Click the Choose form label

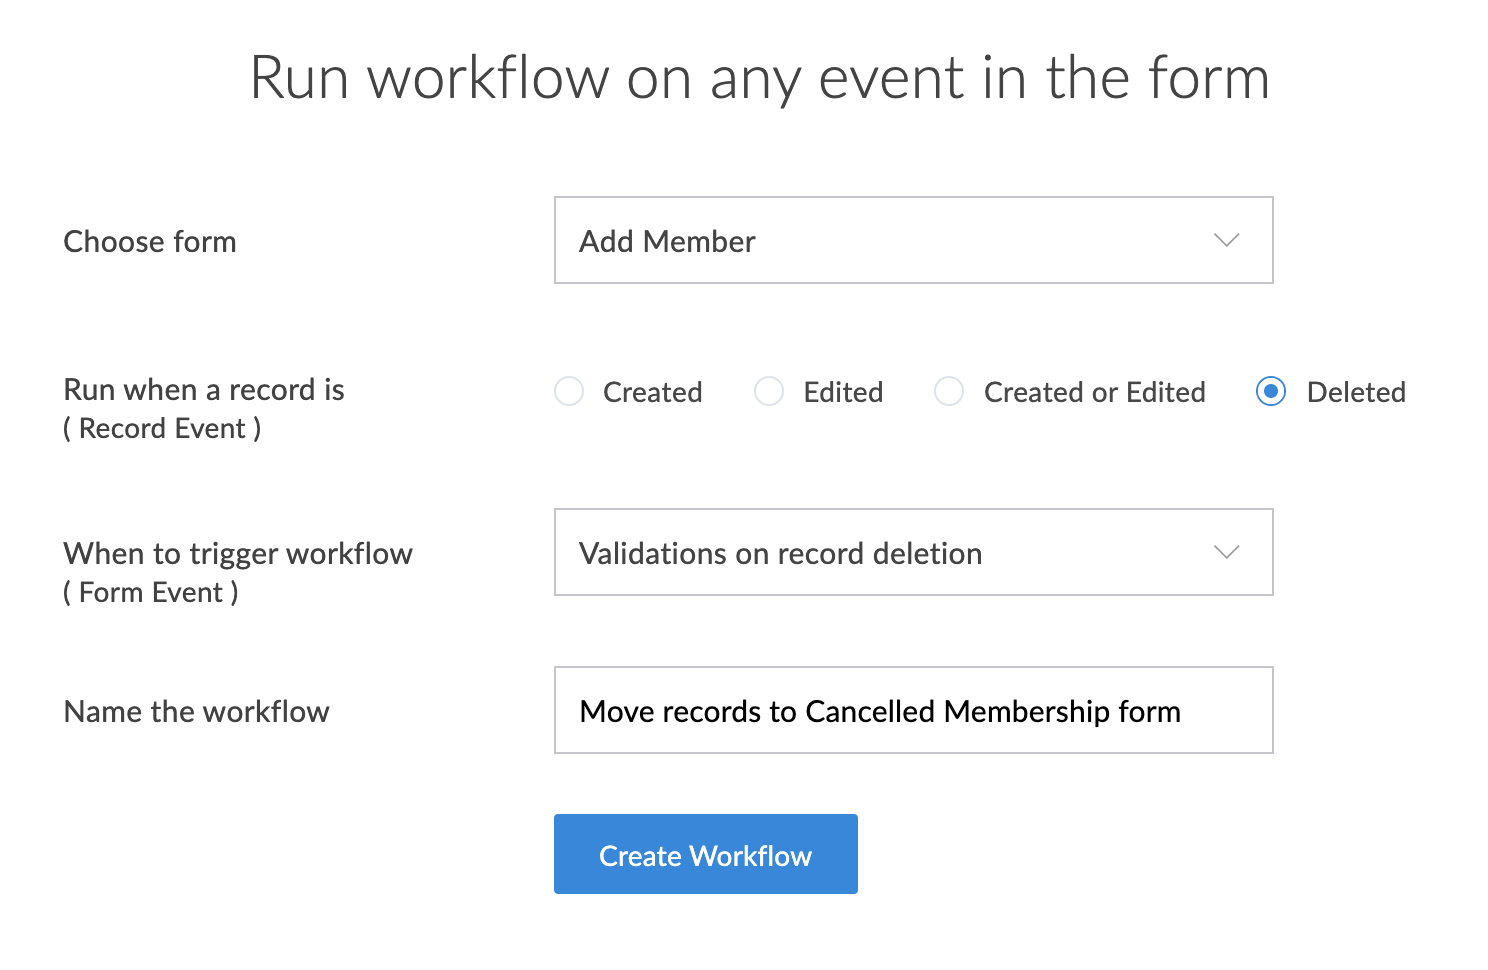click(150, 242)
